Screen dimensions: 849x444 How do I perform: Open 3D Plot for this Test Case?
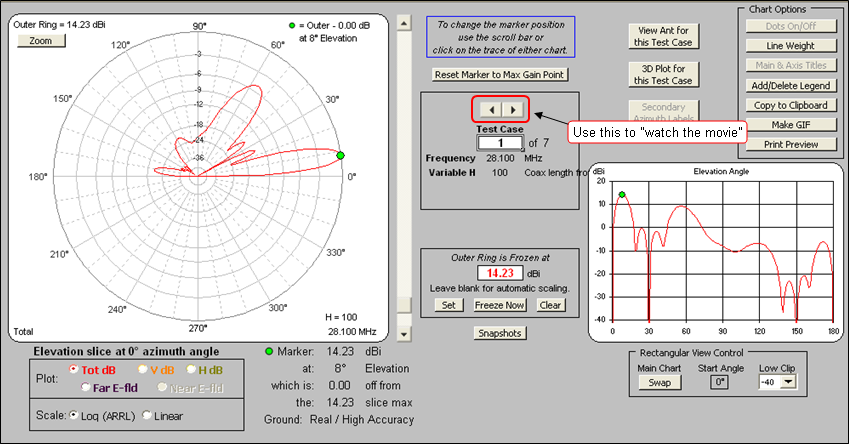click(664, 74)
